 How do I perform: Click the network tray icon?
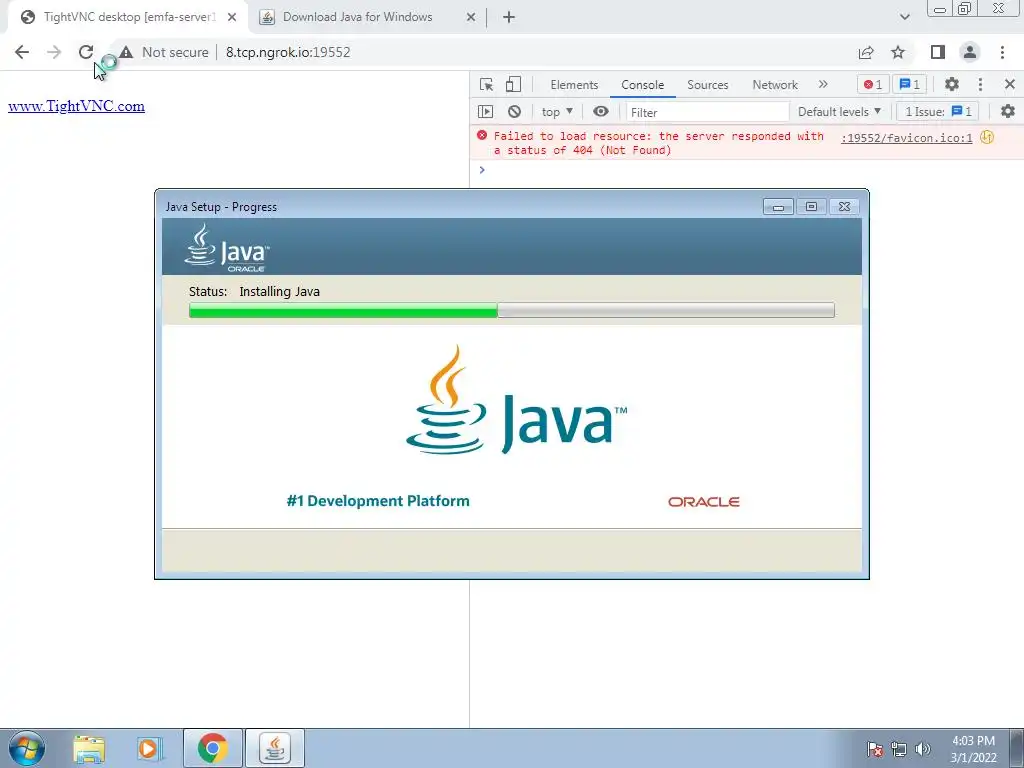coord(899,749)
